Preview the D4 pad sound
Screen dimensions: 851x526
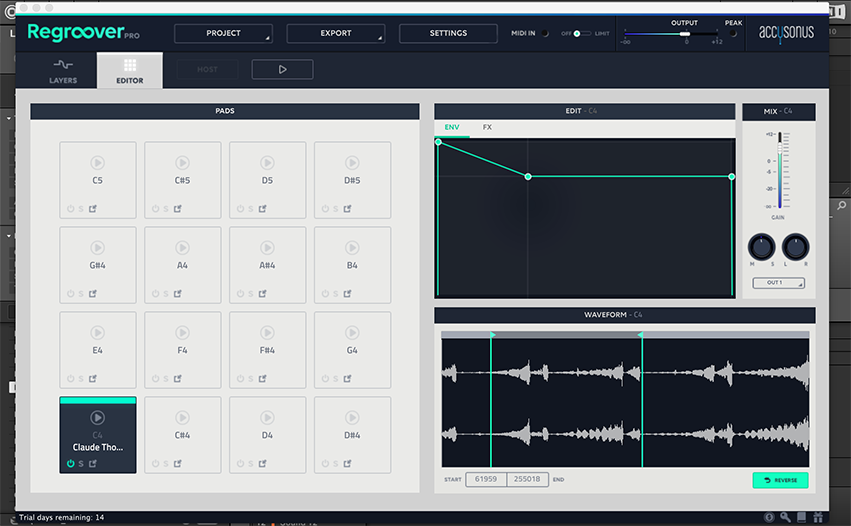coord(267,417)
